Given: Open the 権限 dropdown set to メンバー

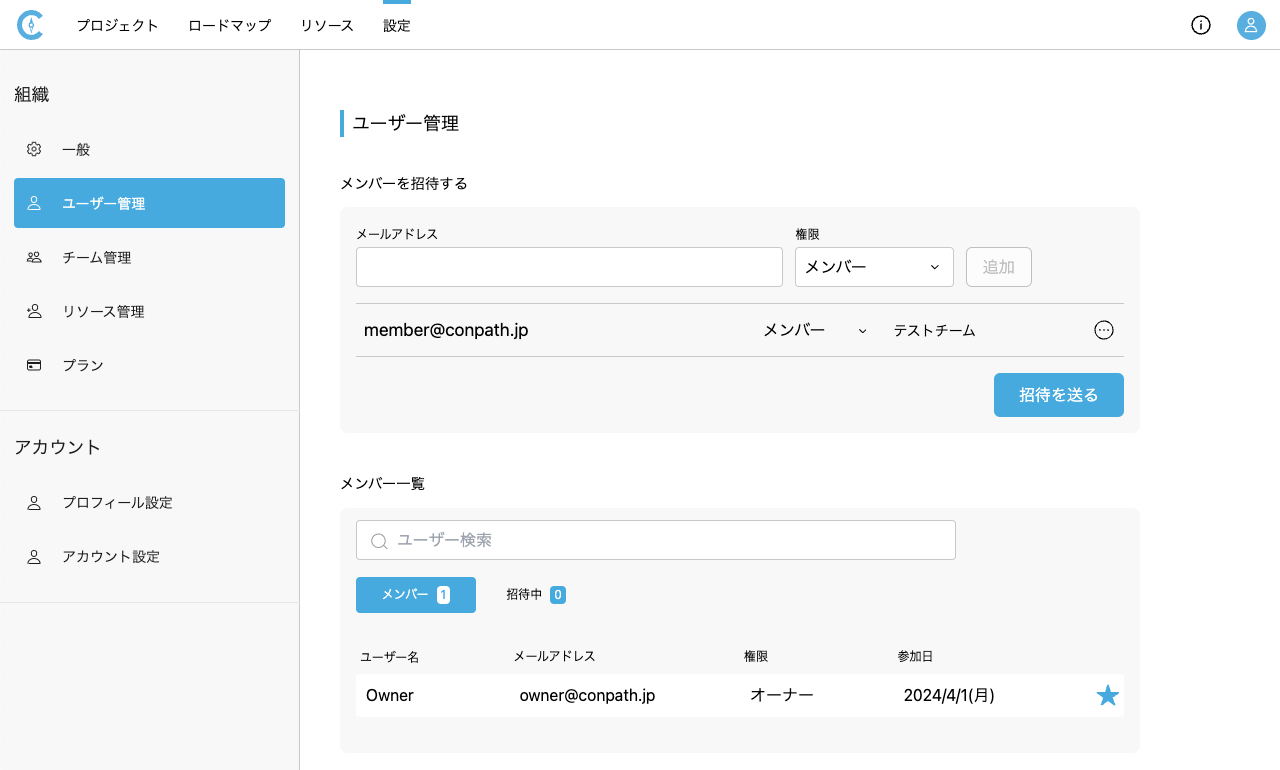Looking at the screenshot, I should pyautogui.click(x=873, y=267).
